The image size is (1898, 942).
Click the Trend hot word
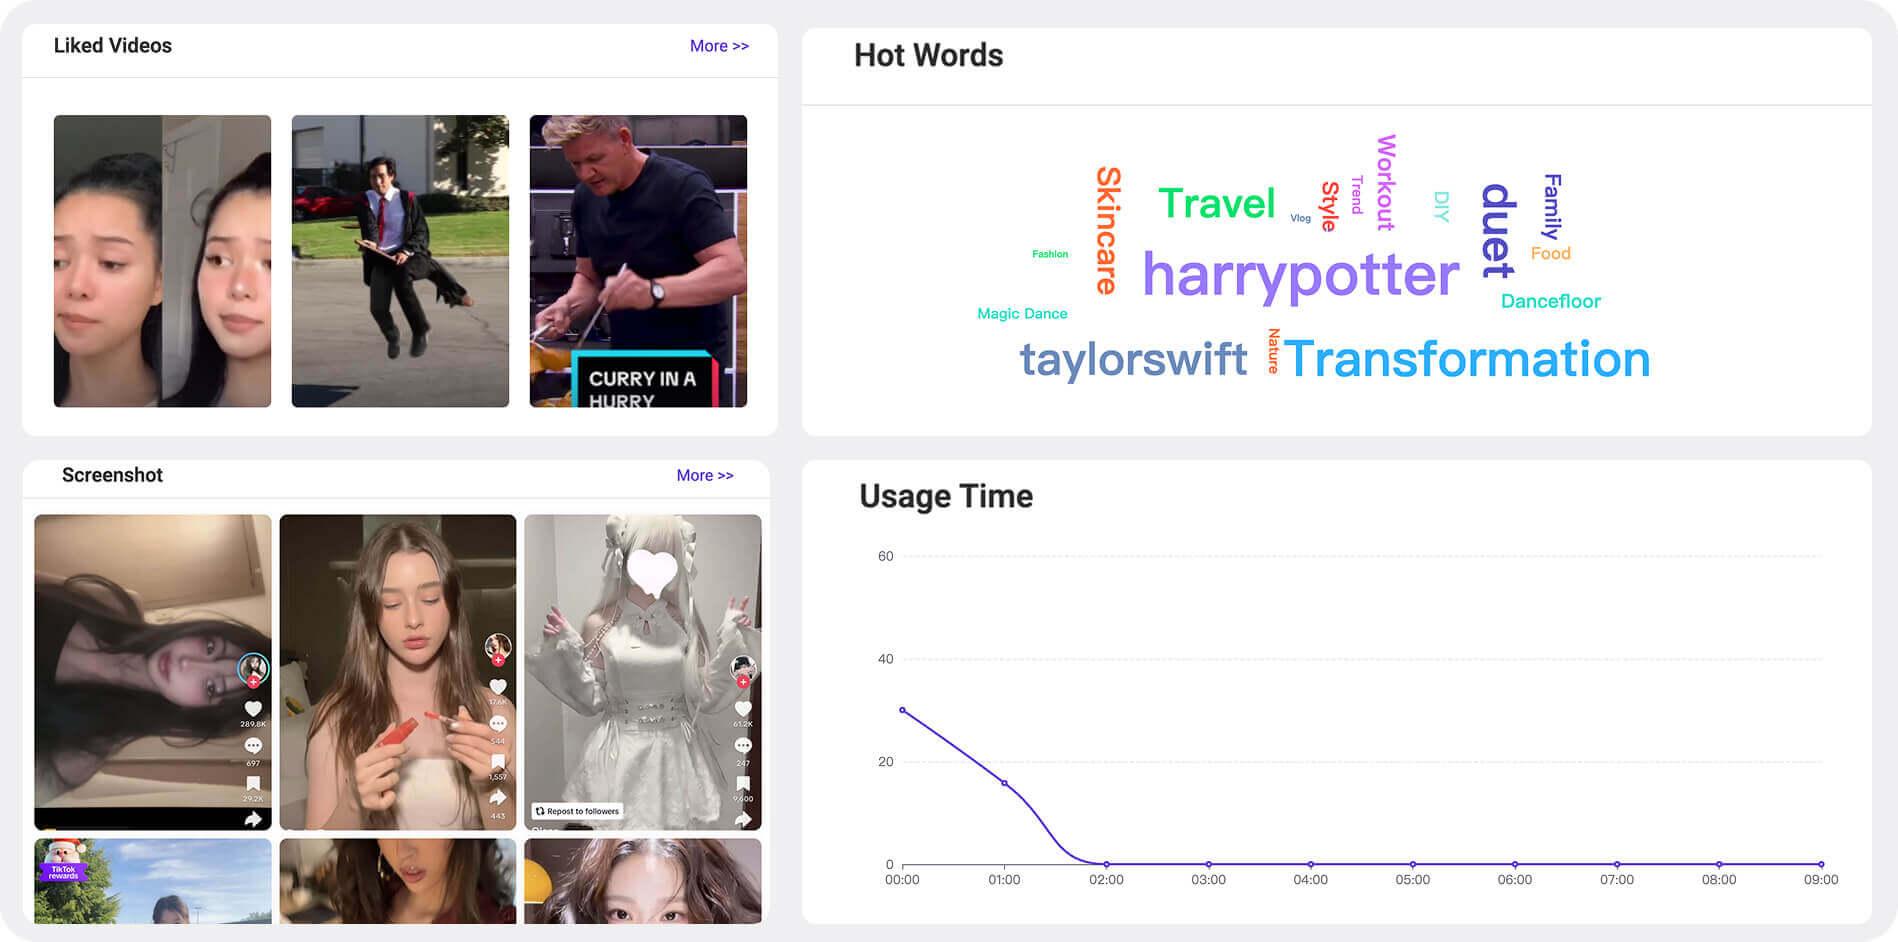point(1357,195)
